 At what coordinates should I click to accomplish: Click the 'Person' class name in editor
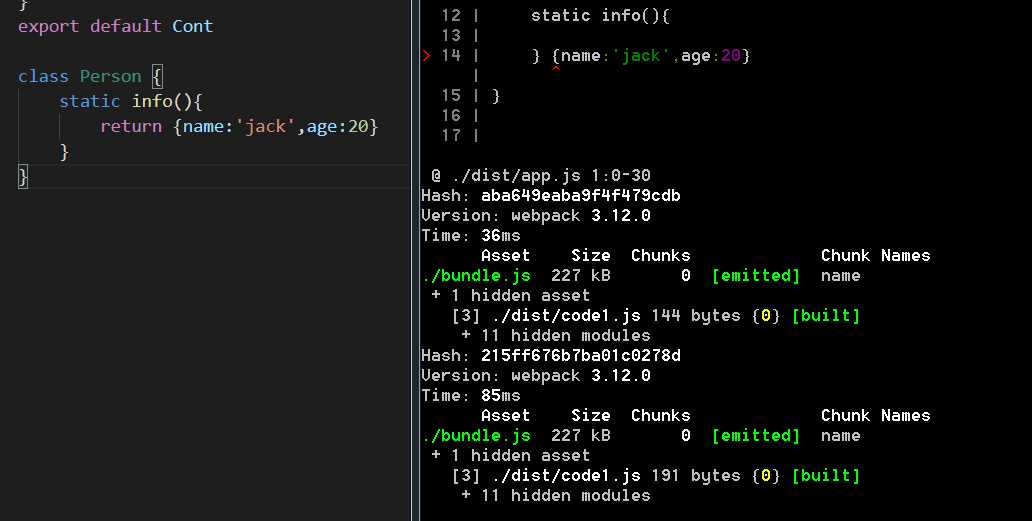(x=112, y=76)
